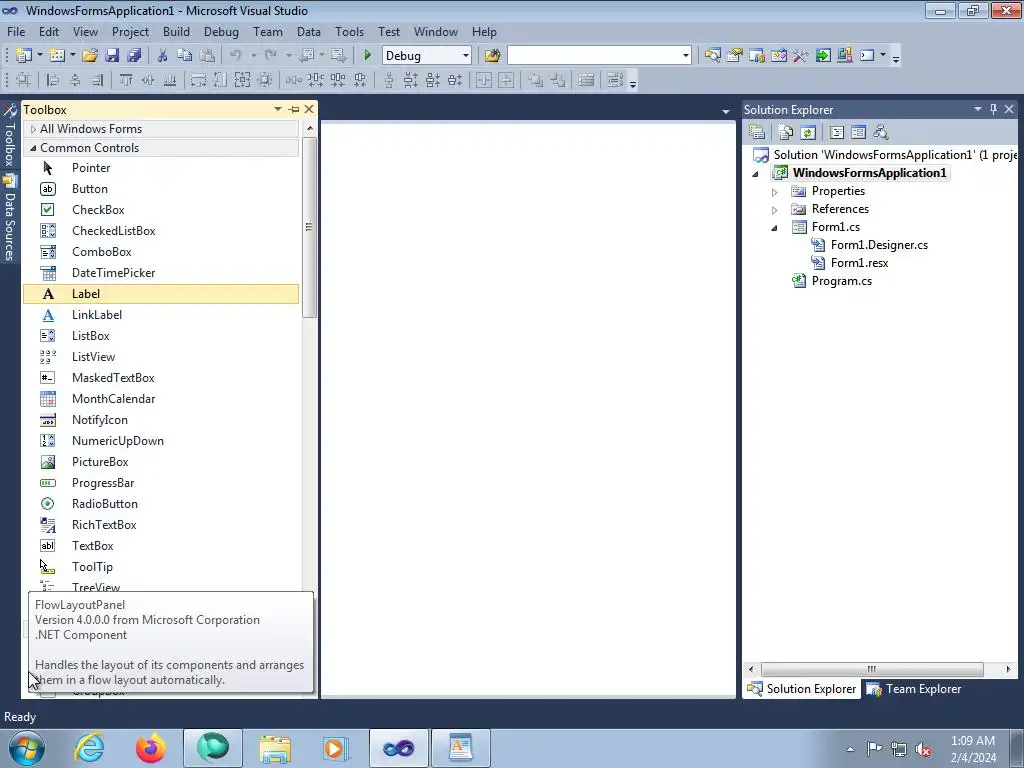Select the PictureBox control in Toolbox

(161, 462)
